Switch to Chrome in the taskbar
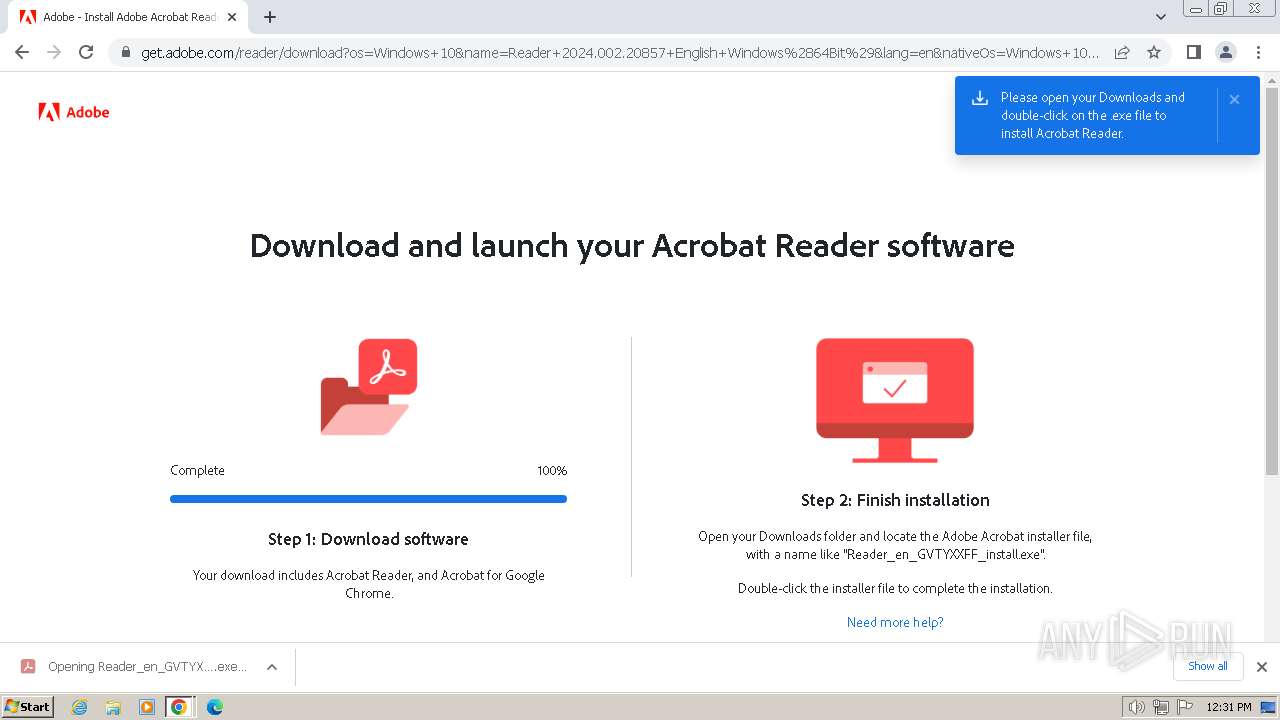The image size is (1280, 720). pyautogui.click(x=179, y=707)
